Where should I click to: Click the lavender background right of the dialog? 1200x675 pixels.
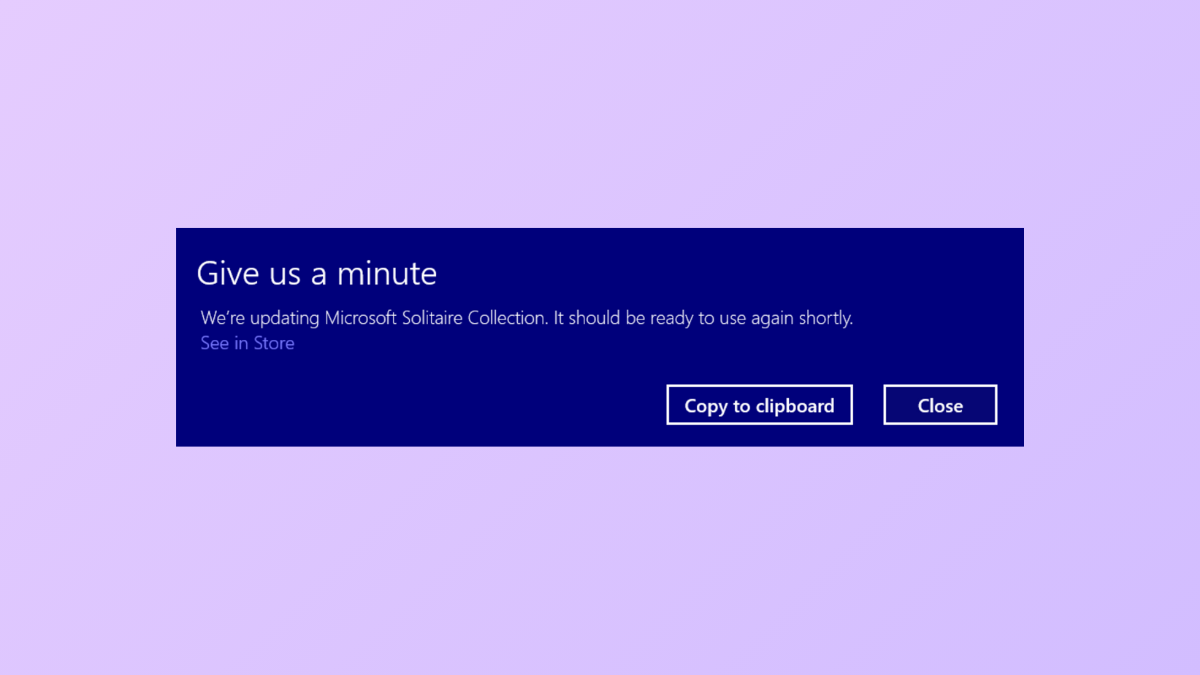click(1110, 337)
